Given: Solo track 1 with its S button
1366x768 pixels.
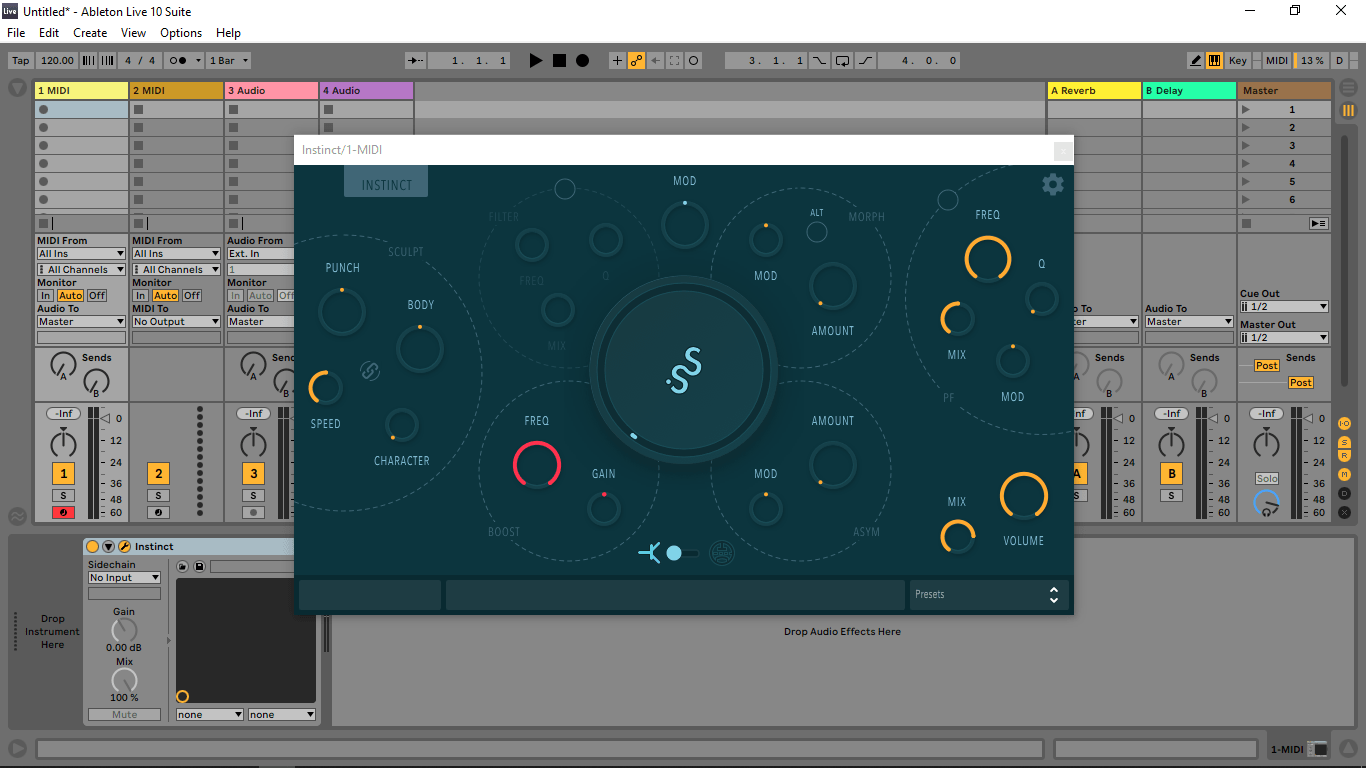Looking at the screenshot, I should [63, 496].
